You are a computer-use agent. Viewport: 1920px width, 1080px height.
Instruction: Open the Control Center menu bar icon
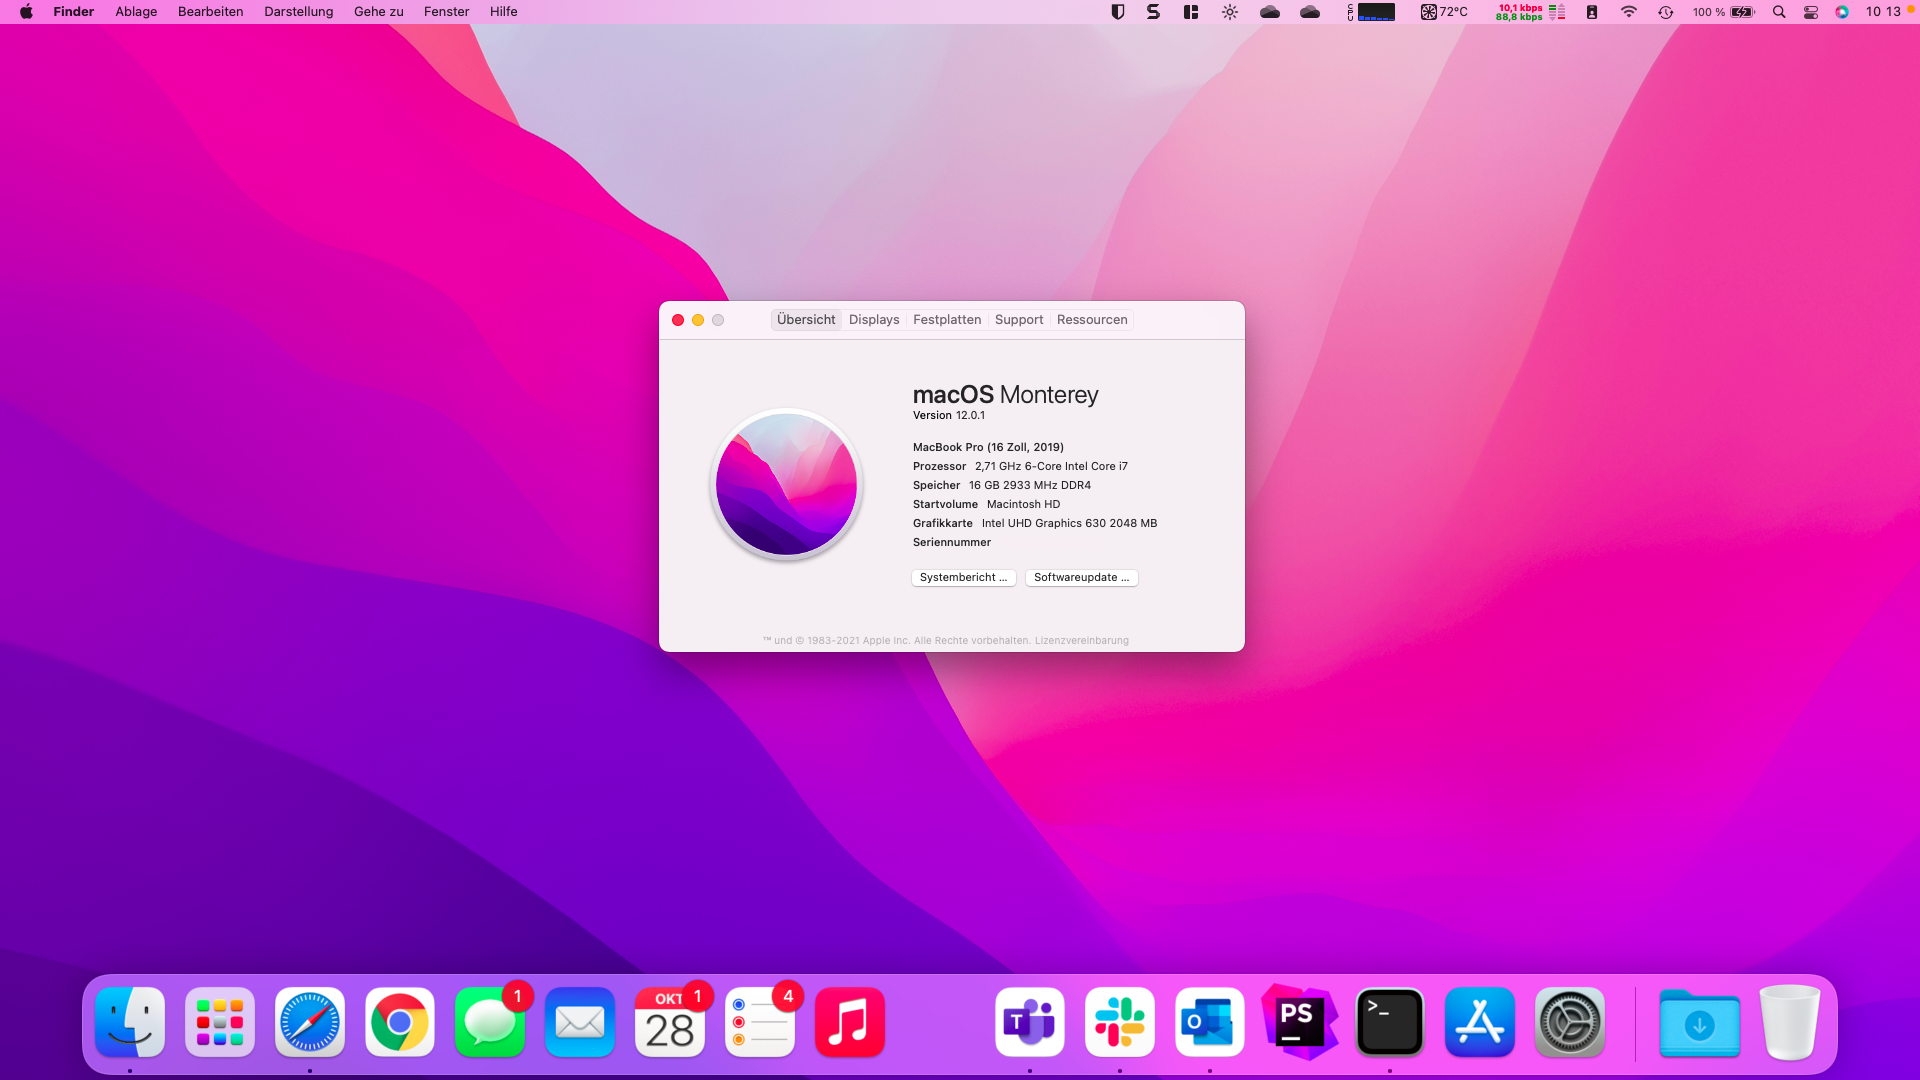(1810, 12)
